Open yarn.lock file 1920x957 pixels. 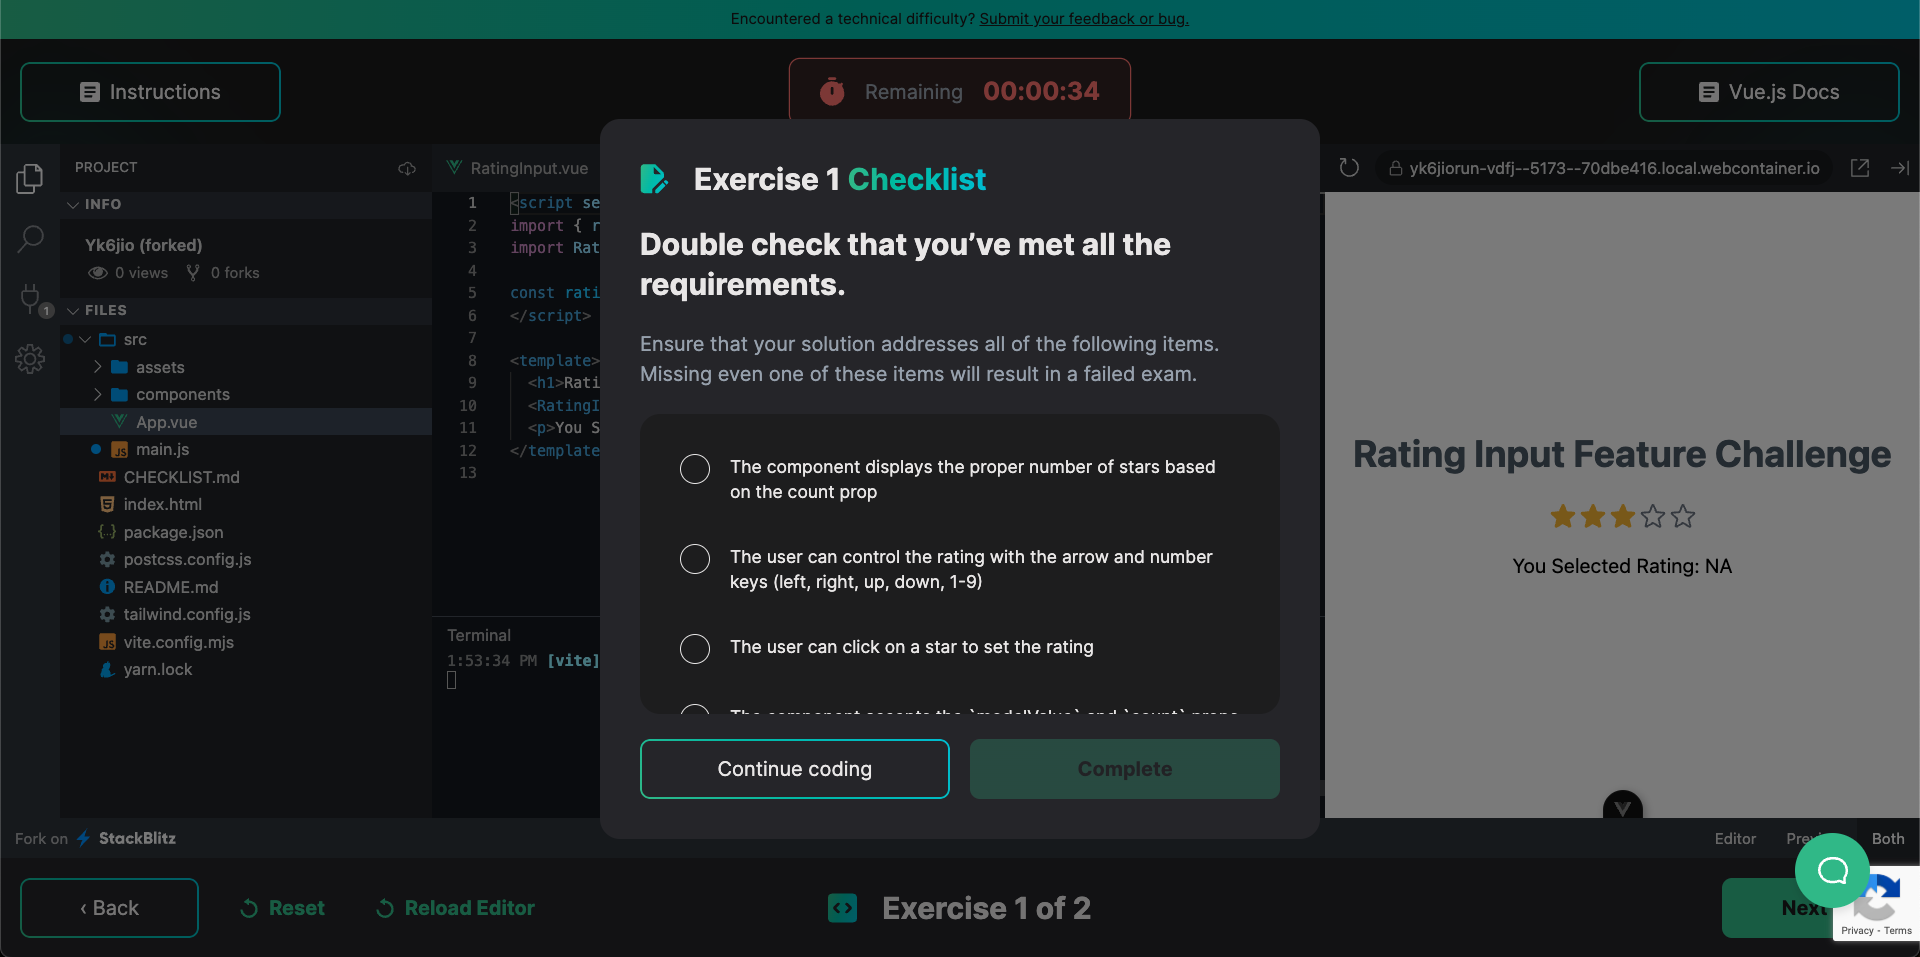(x=246, y=670)
